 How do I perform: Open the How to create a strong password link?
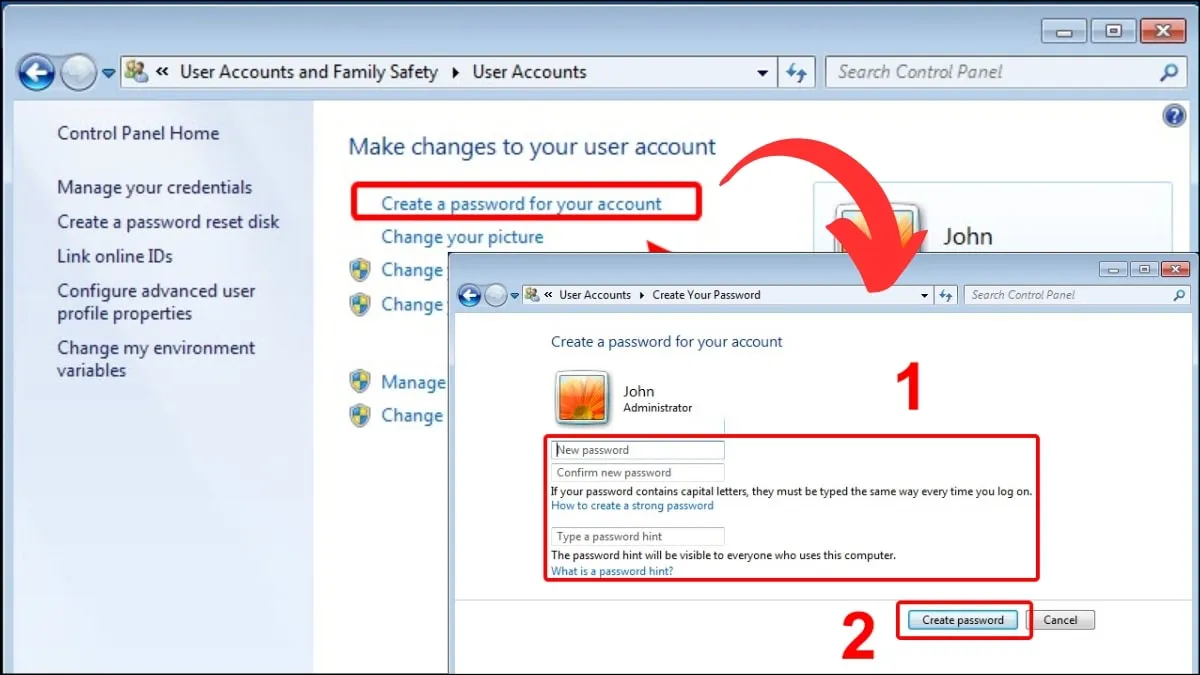click(632, 506)
